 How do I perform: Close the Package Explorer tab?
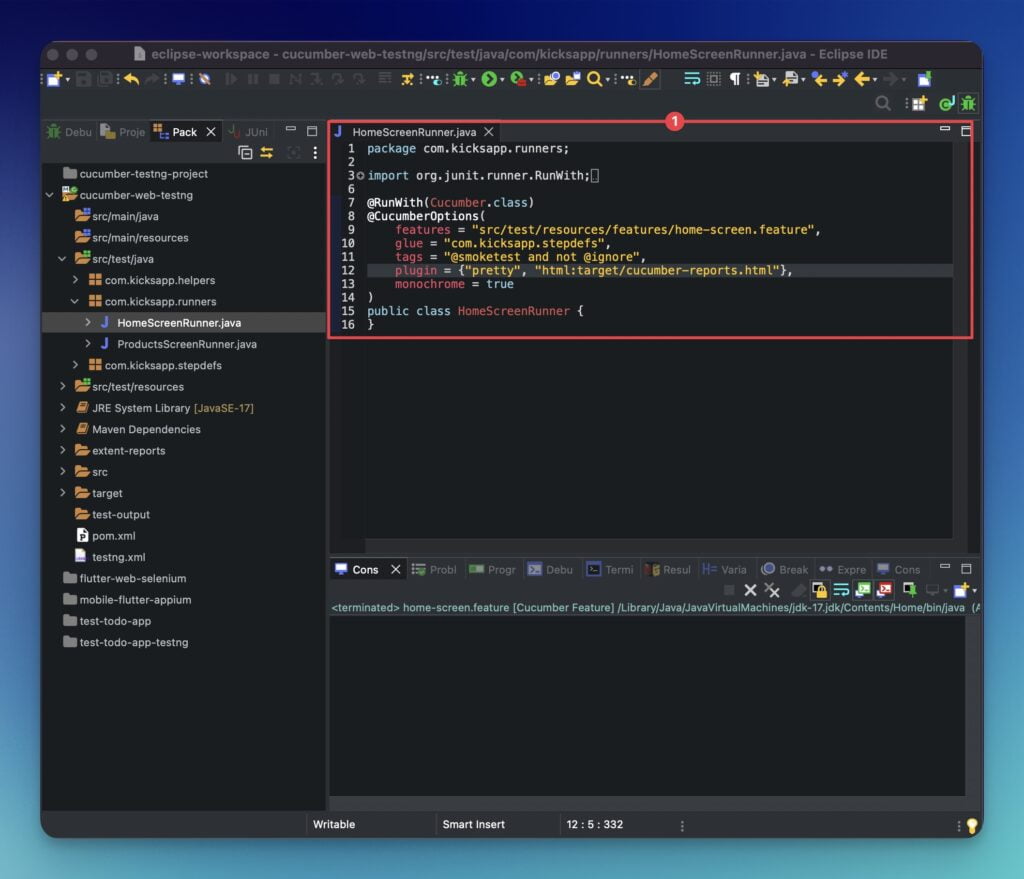pyautogui.click(x=210, y=132)
